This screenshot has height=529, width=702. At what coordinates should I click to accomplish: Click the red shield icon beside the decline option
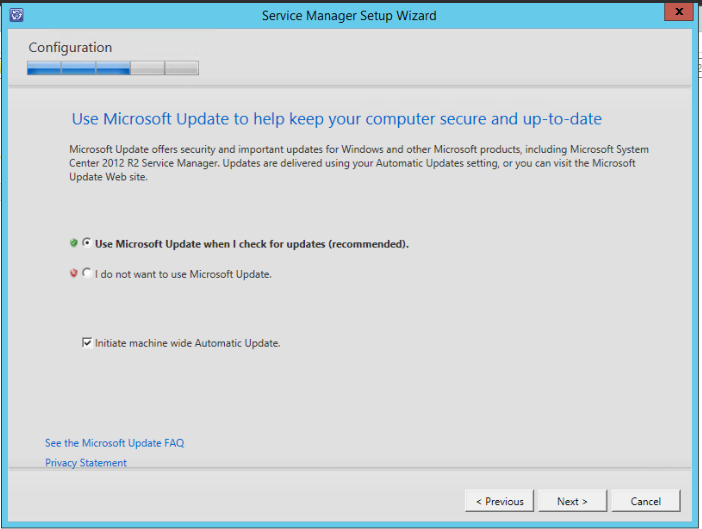[x=74, y=273]
